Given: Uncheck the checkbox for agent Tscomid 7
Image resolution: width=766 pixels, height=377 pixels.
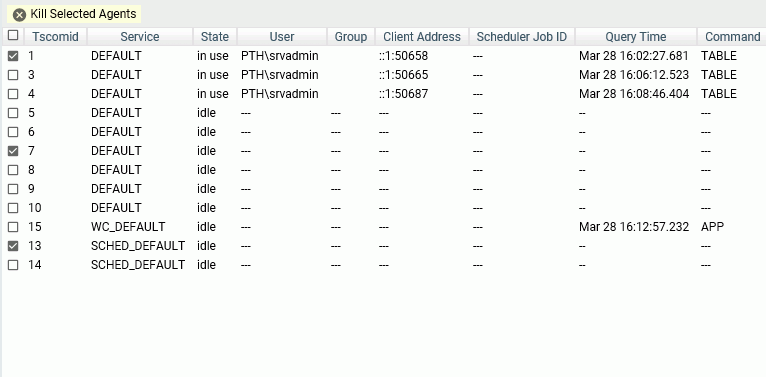Looking at the screenshot, I should tap(13, 151).
